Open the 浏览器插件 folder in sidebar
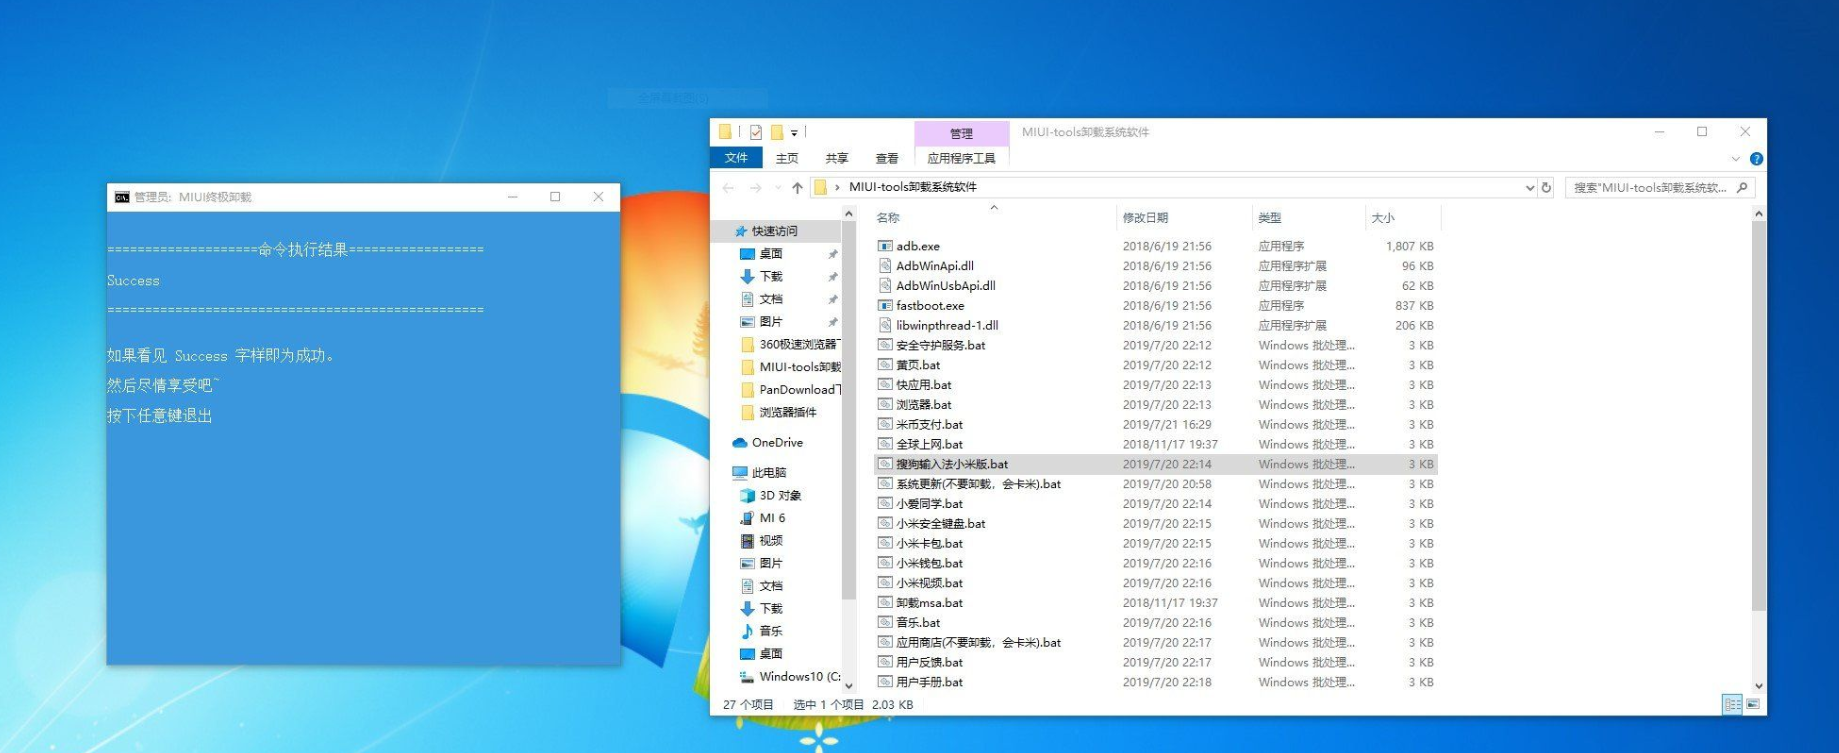1839x753 pixels. pos(778,412)
